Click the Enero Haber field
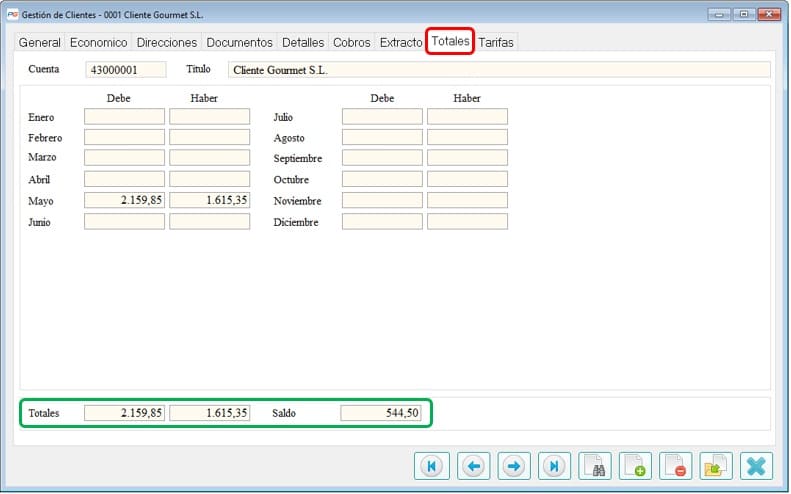 click(x=209, y=117)
